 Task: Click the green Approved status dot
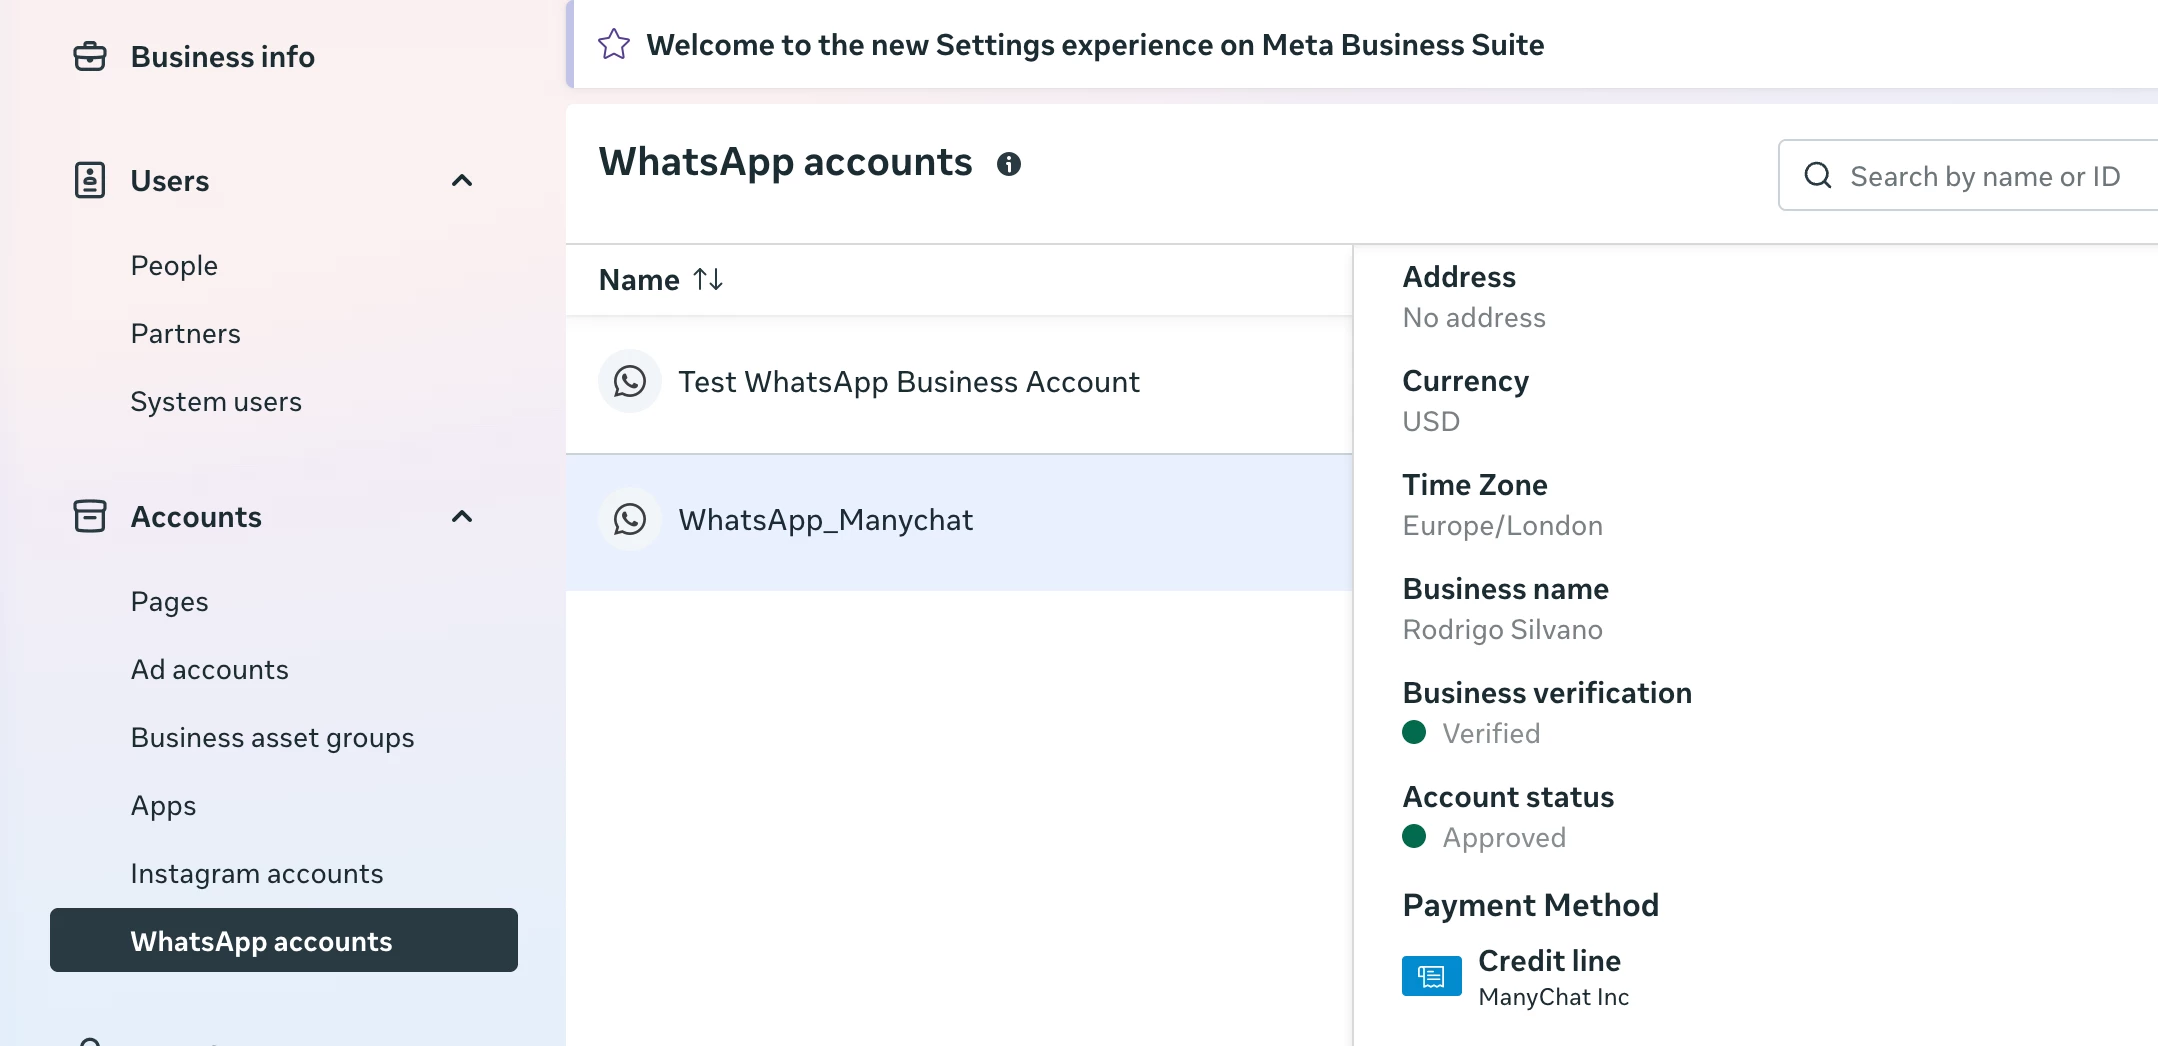point(1414,836)
